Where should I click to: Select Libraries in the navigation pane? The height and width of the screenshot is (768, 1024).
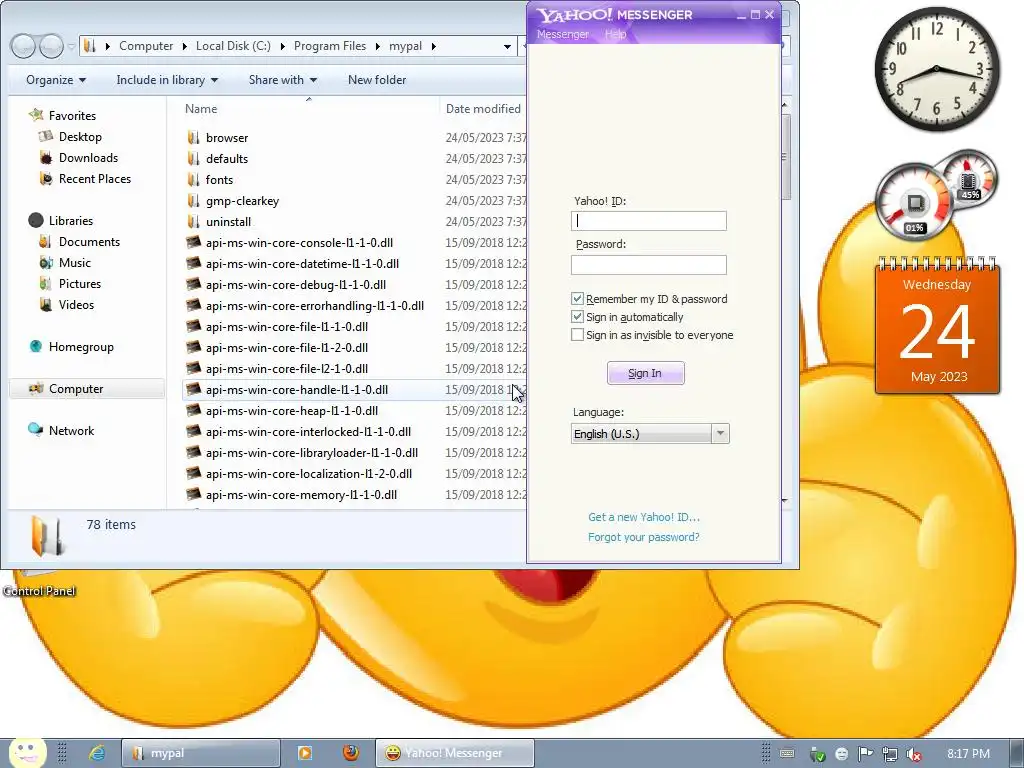coord(71,221)
